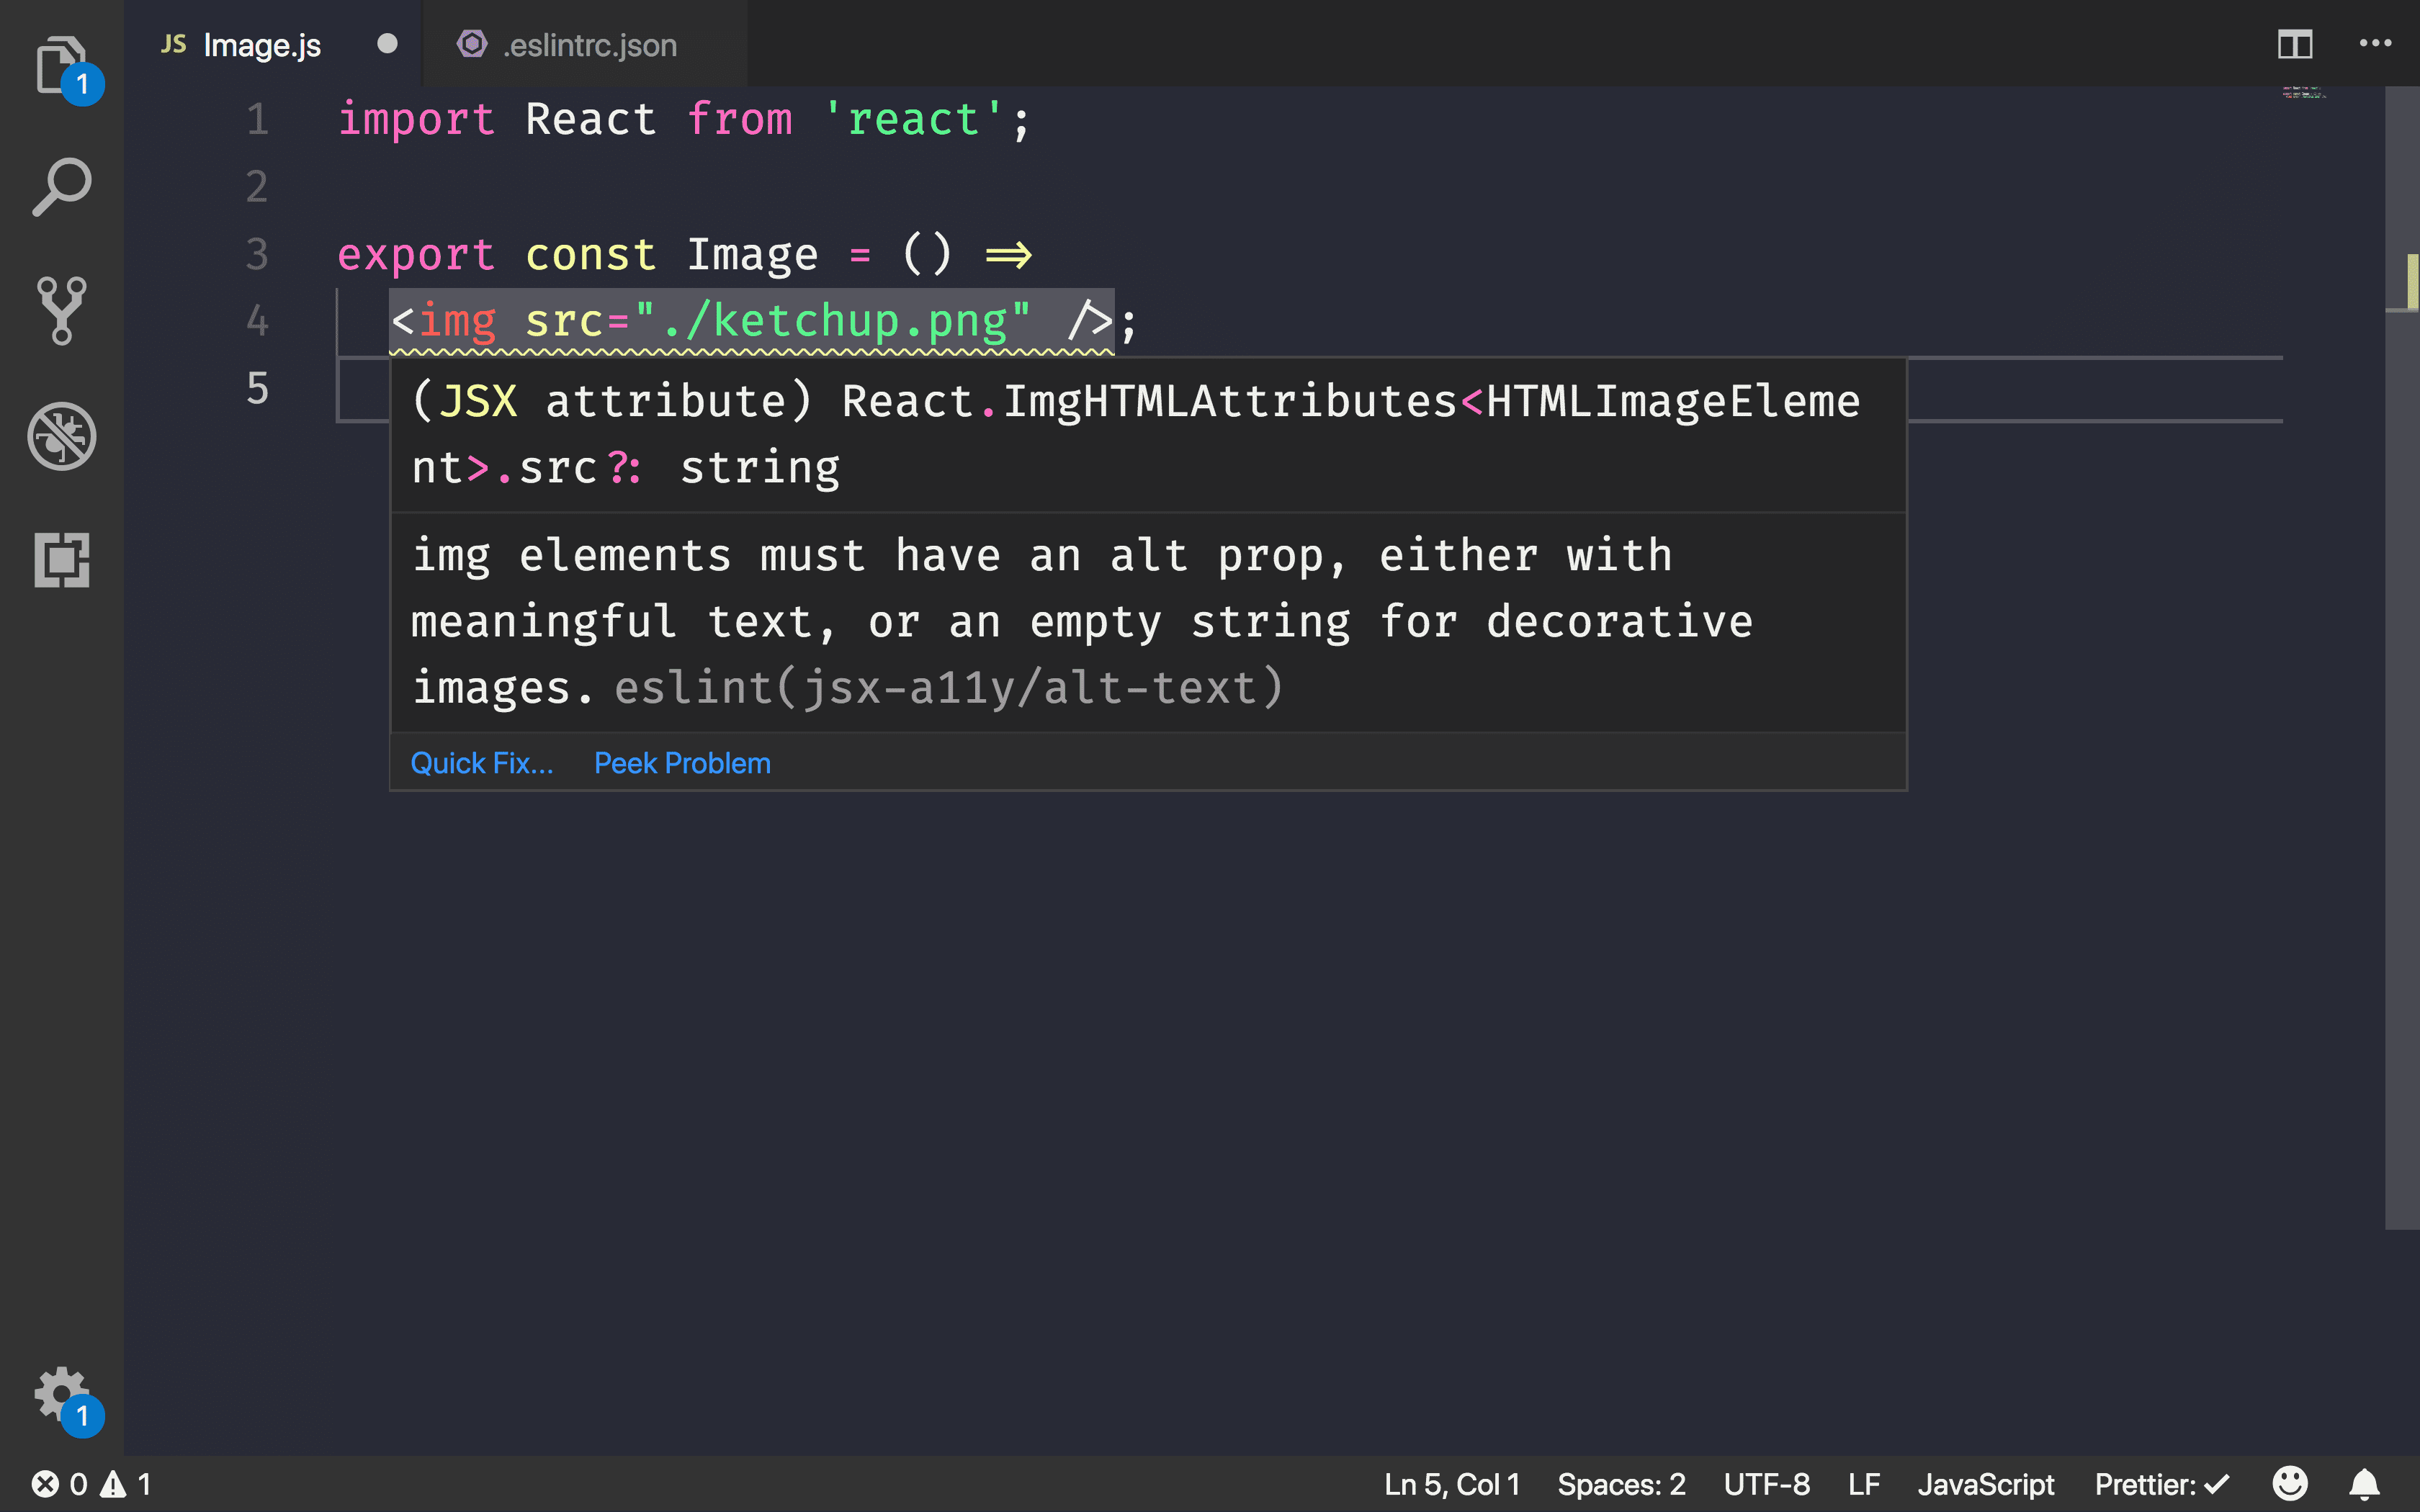Click the split editor icon in toolbar
This screenshot has height=1512, width=2420.
[x=2295, y=43]
